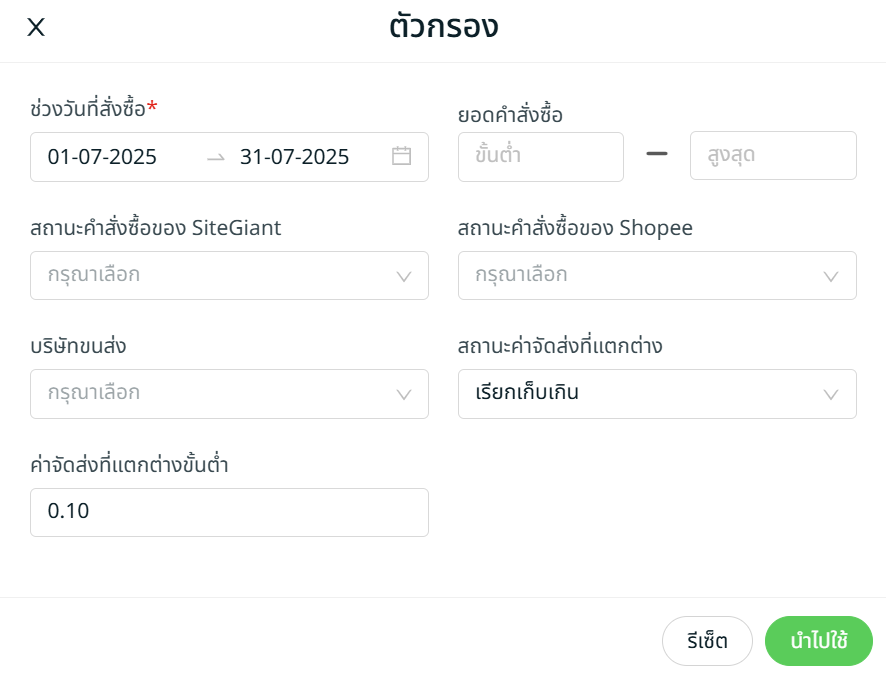The image size is (886, 690).
Task: Select the end date 31-07-2025
Action: pyautogui.click(x=295, y=157)
